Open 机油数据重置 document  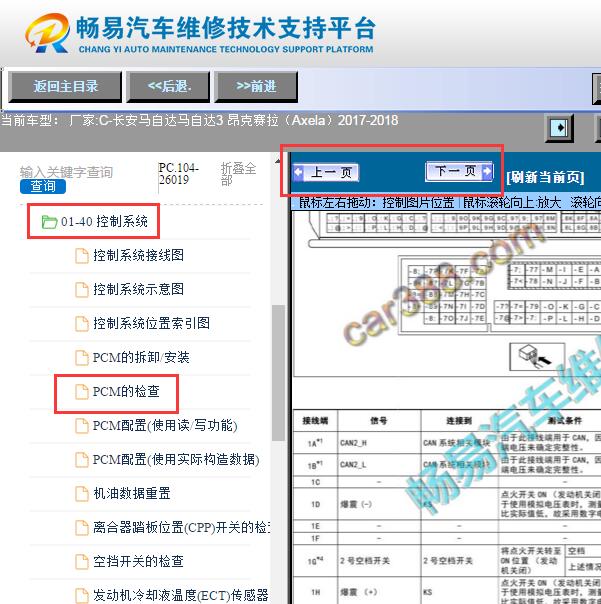(x=132, y=493)
